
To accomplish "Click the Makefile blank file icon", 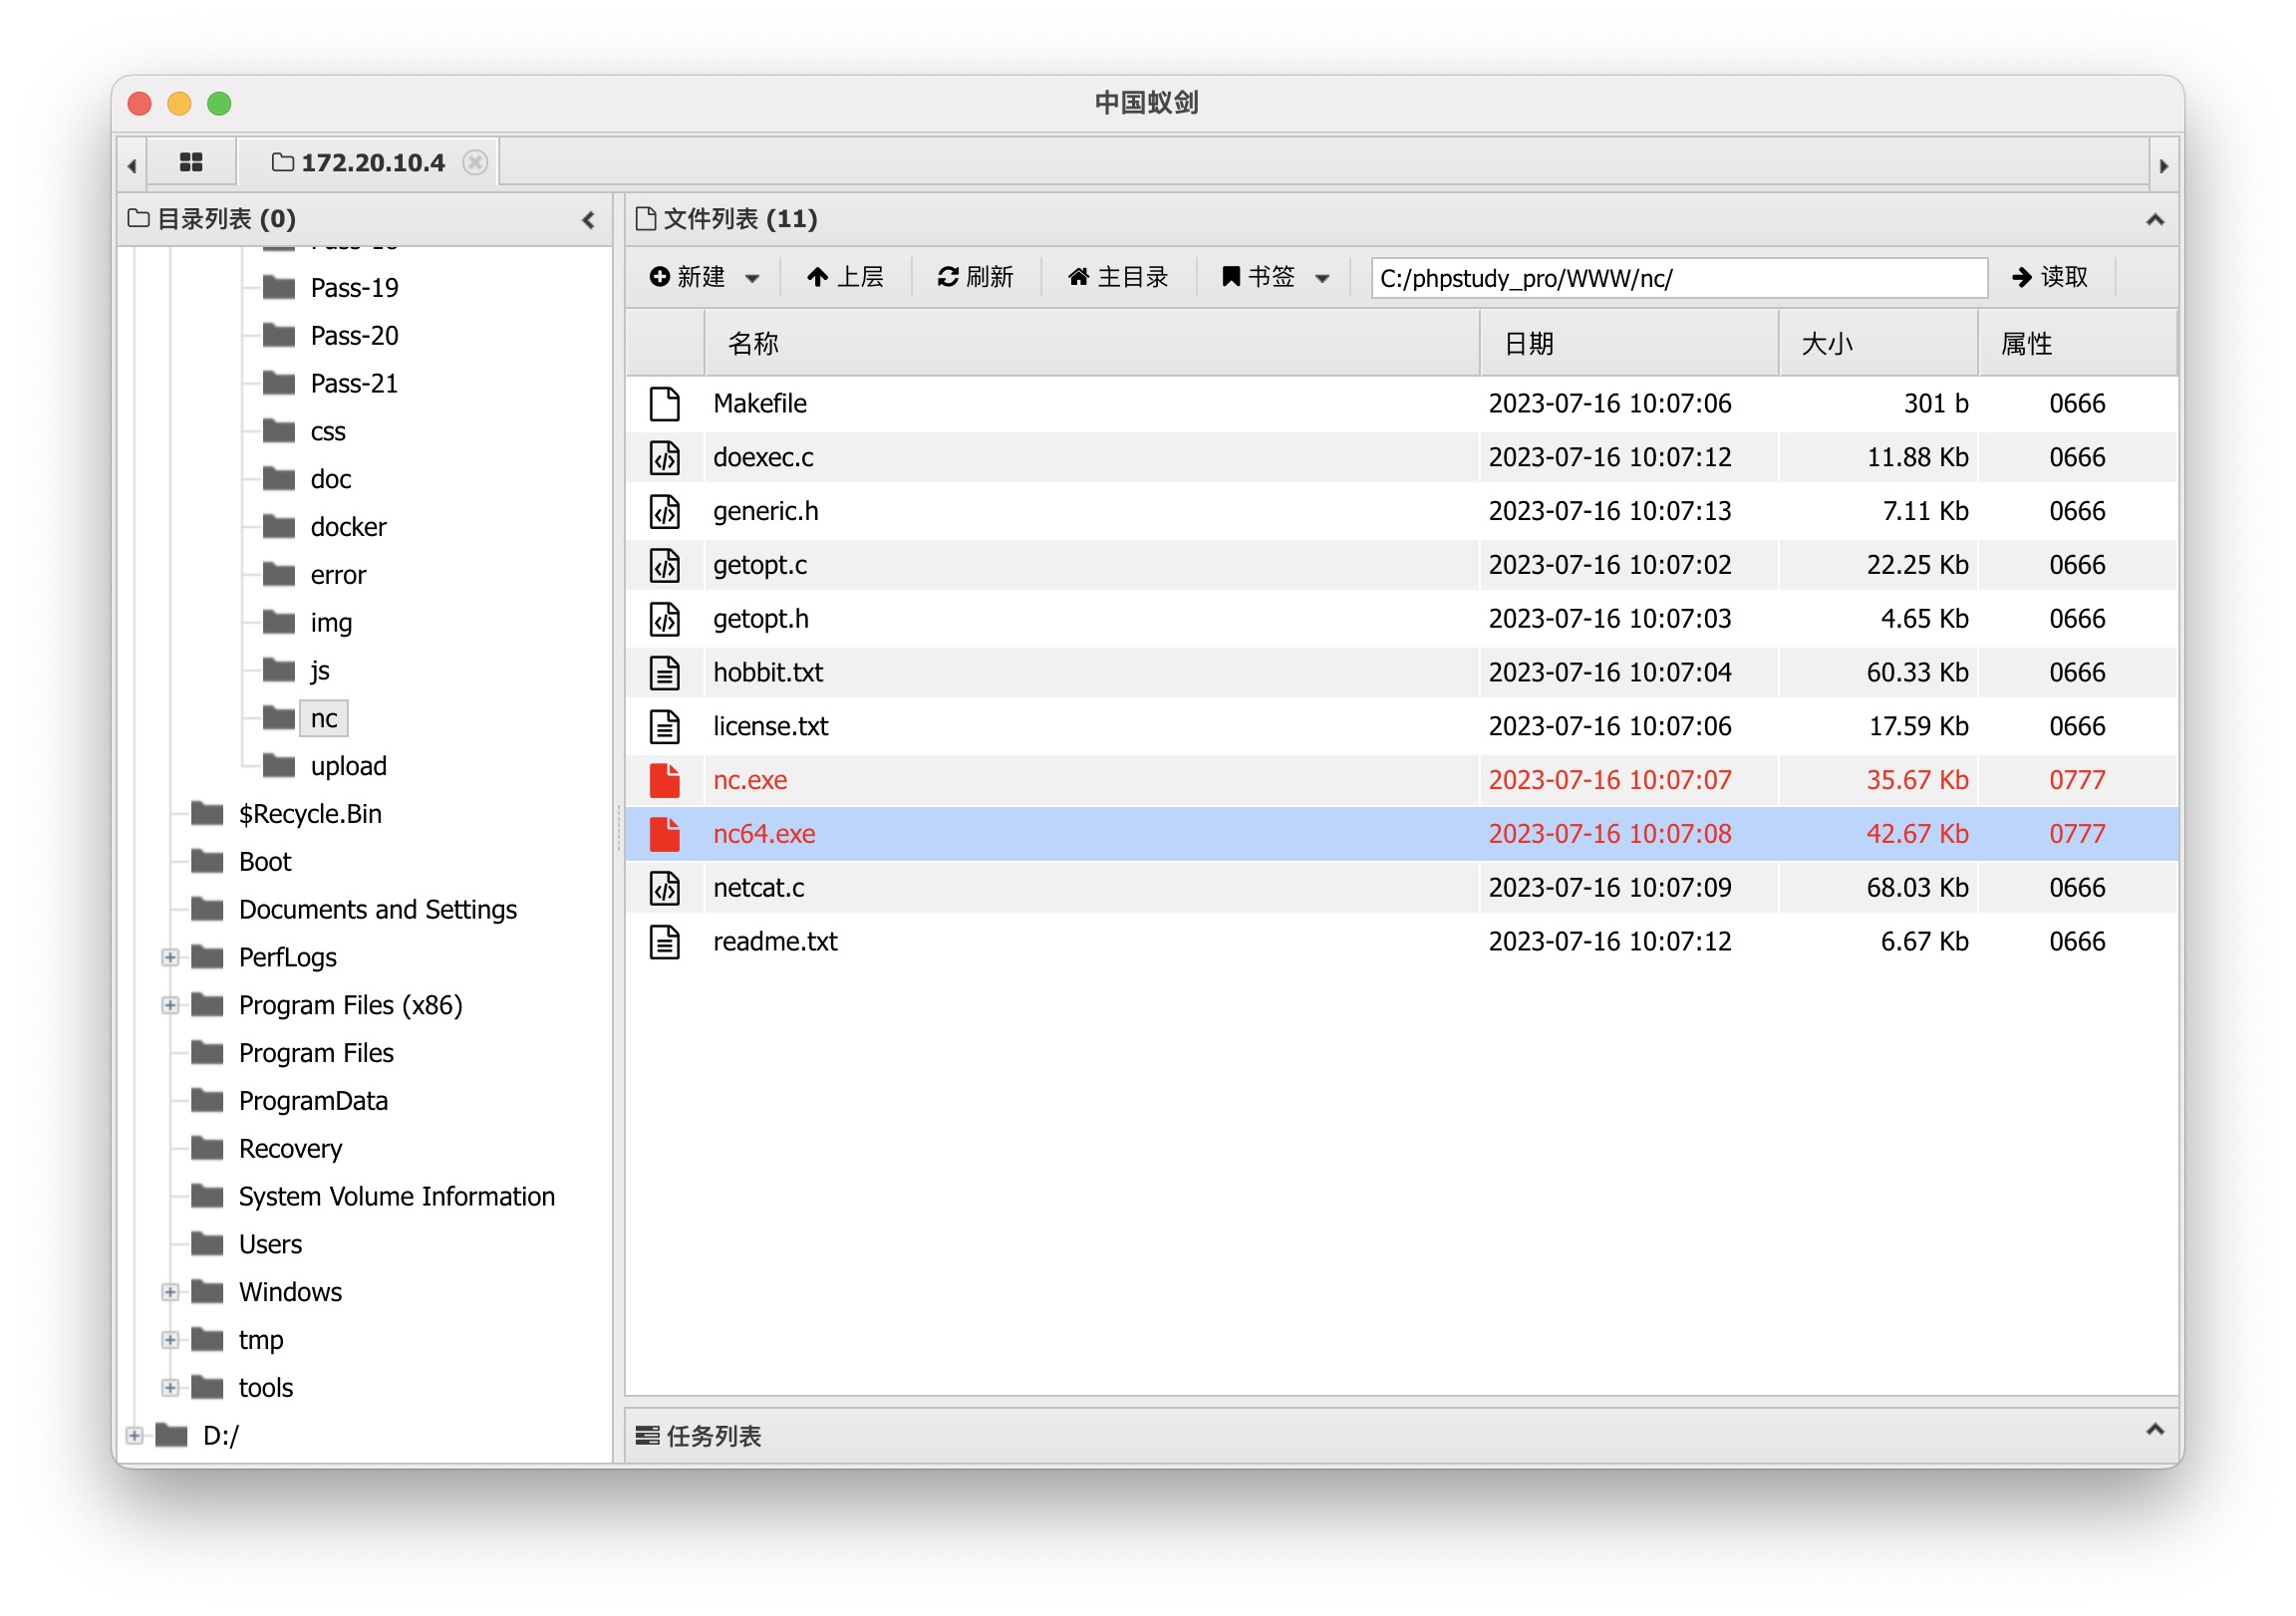I will pos(665,404).
